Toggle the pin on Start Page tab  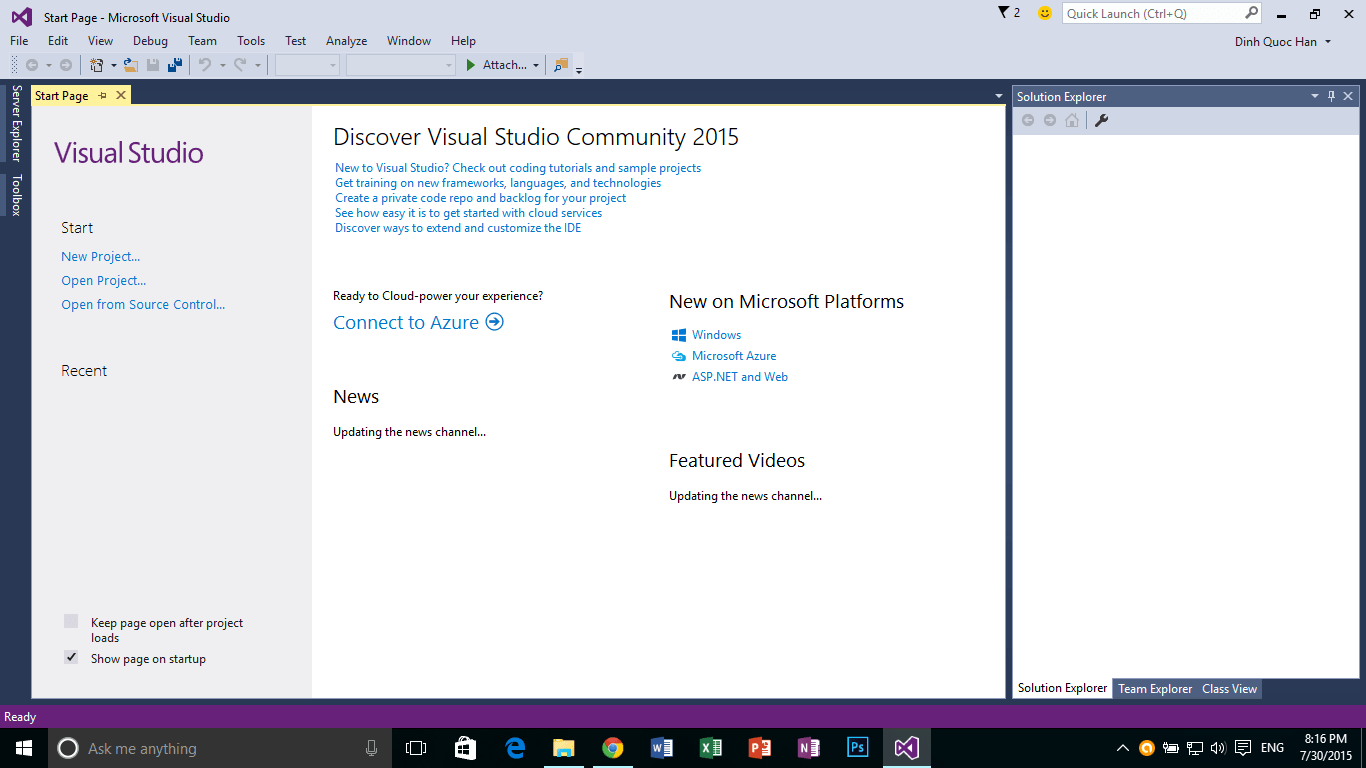tap(103, 95)
